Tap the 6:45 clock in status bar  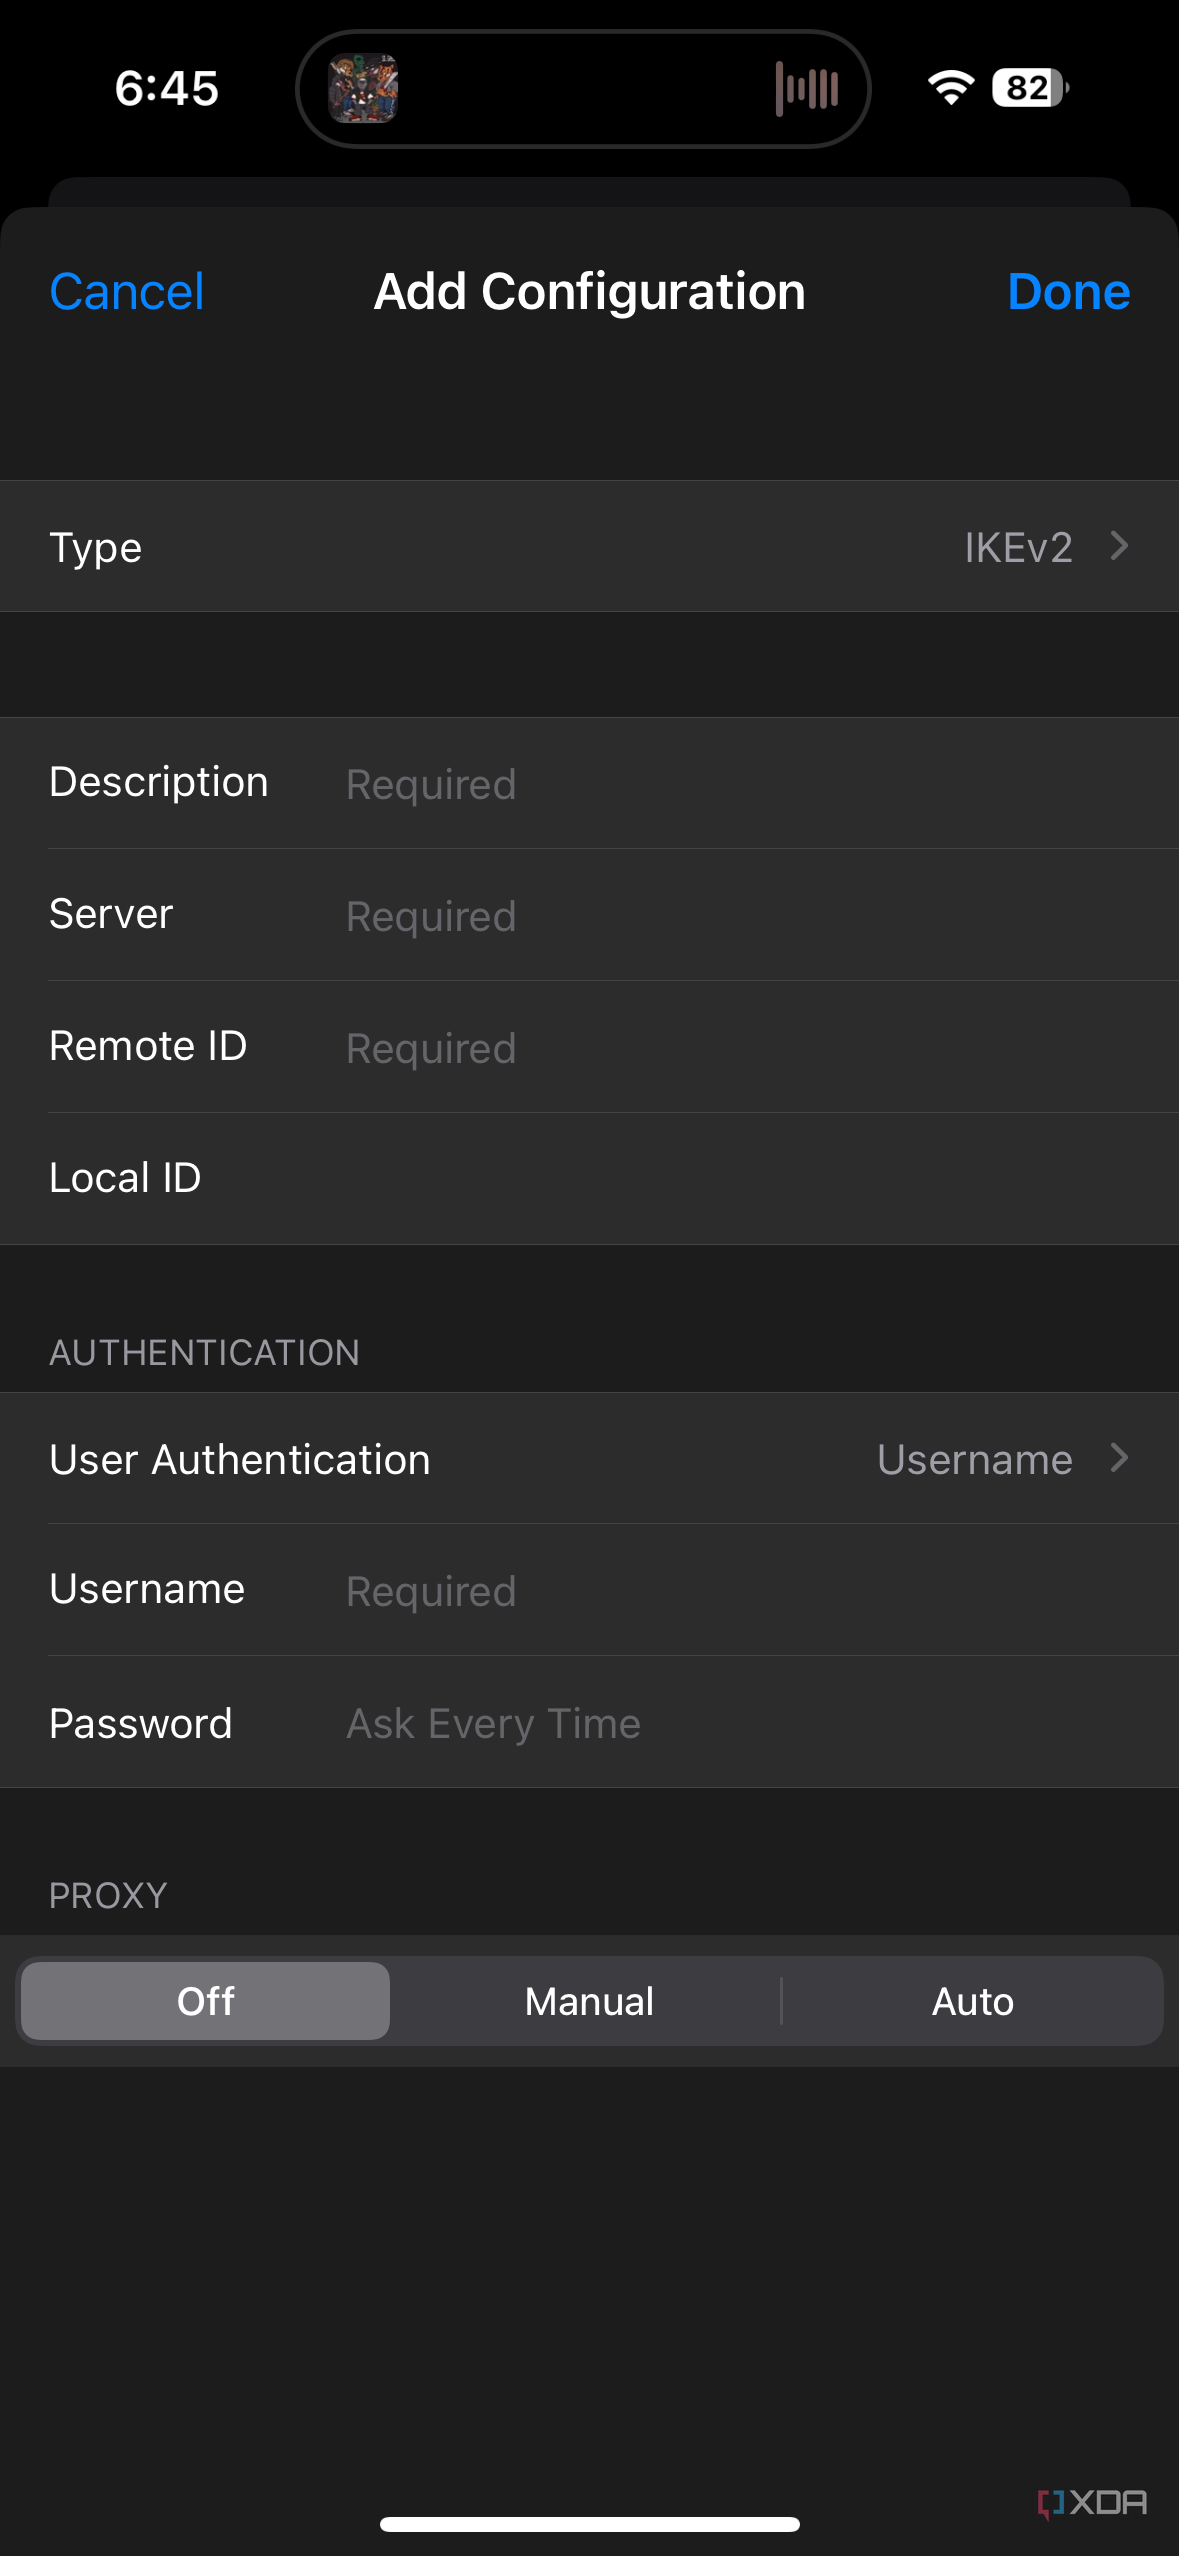pyautogui.click(x=167, y=88)
